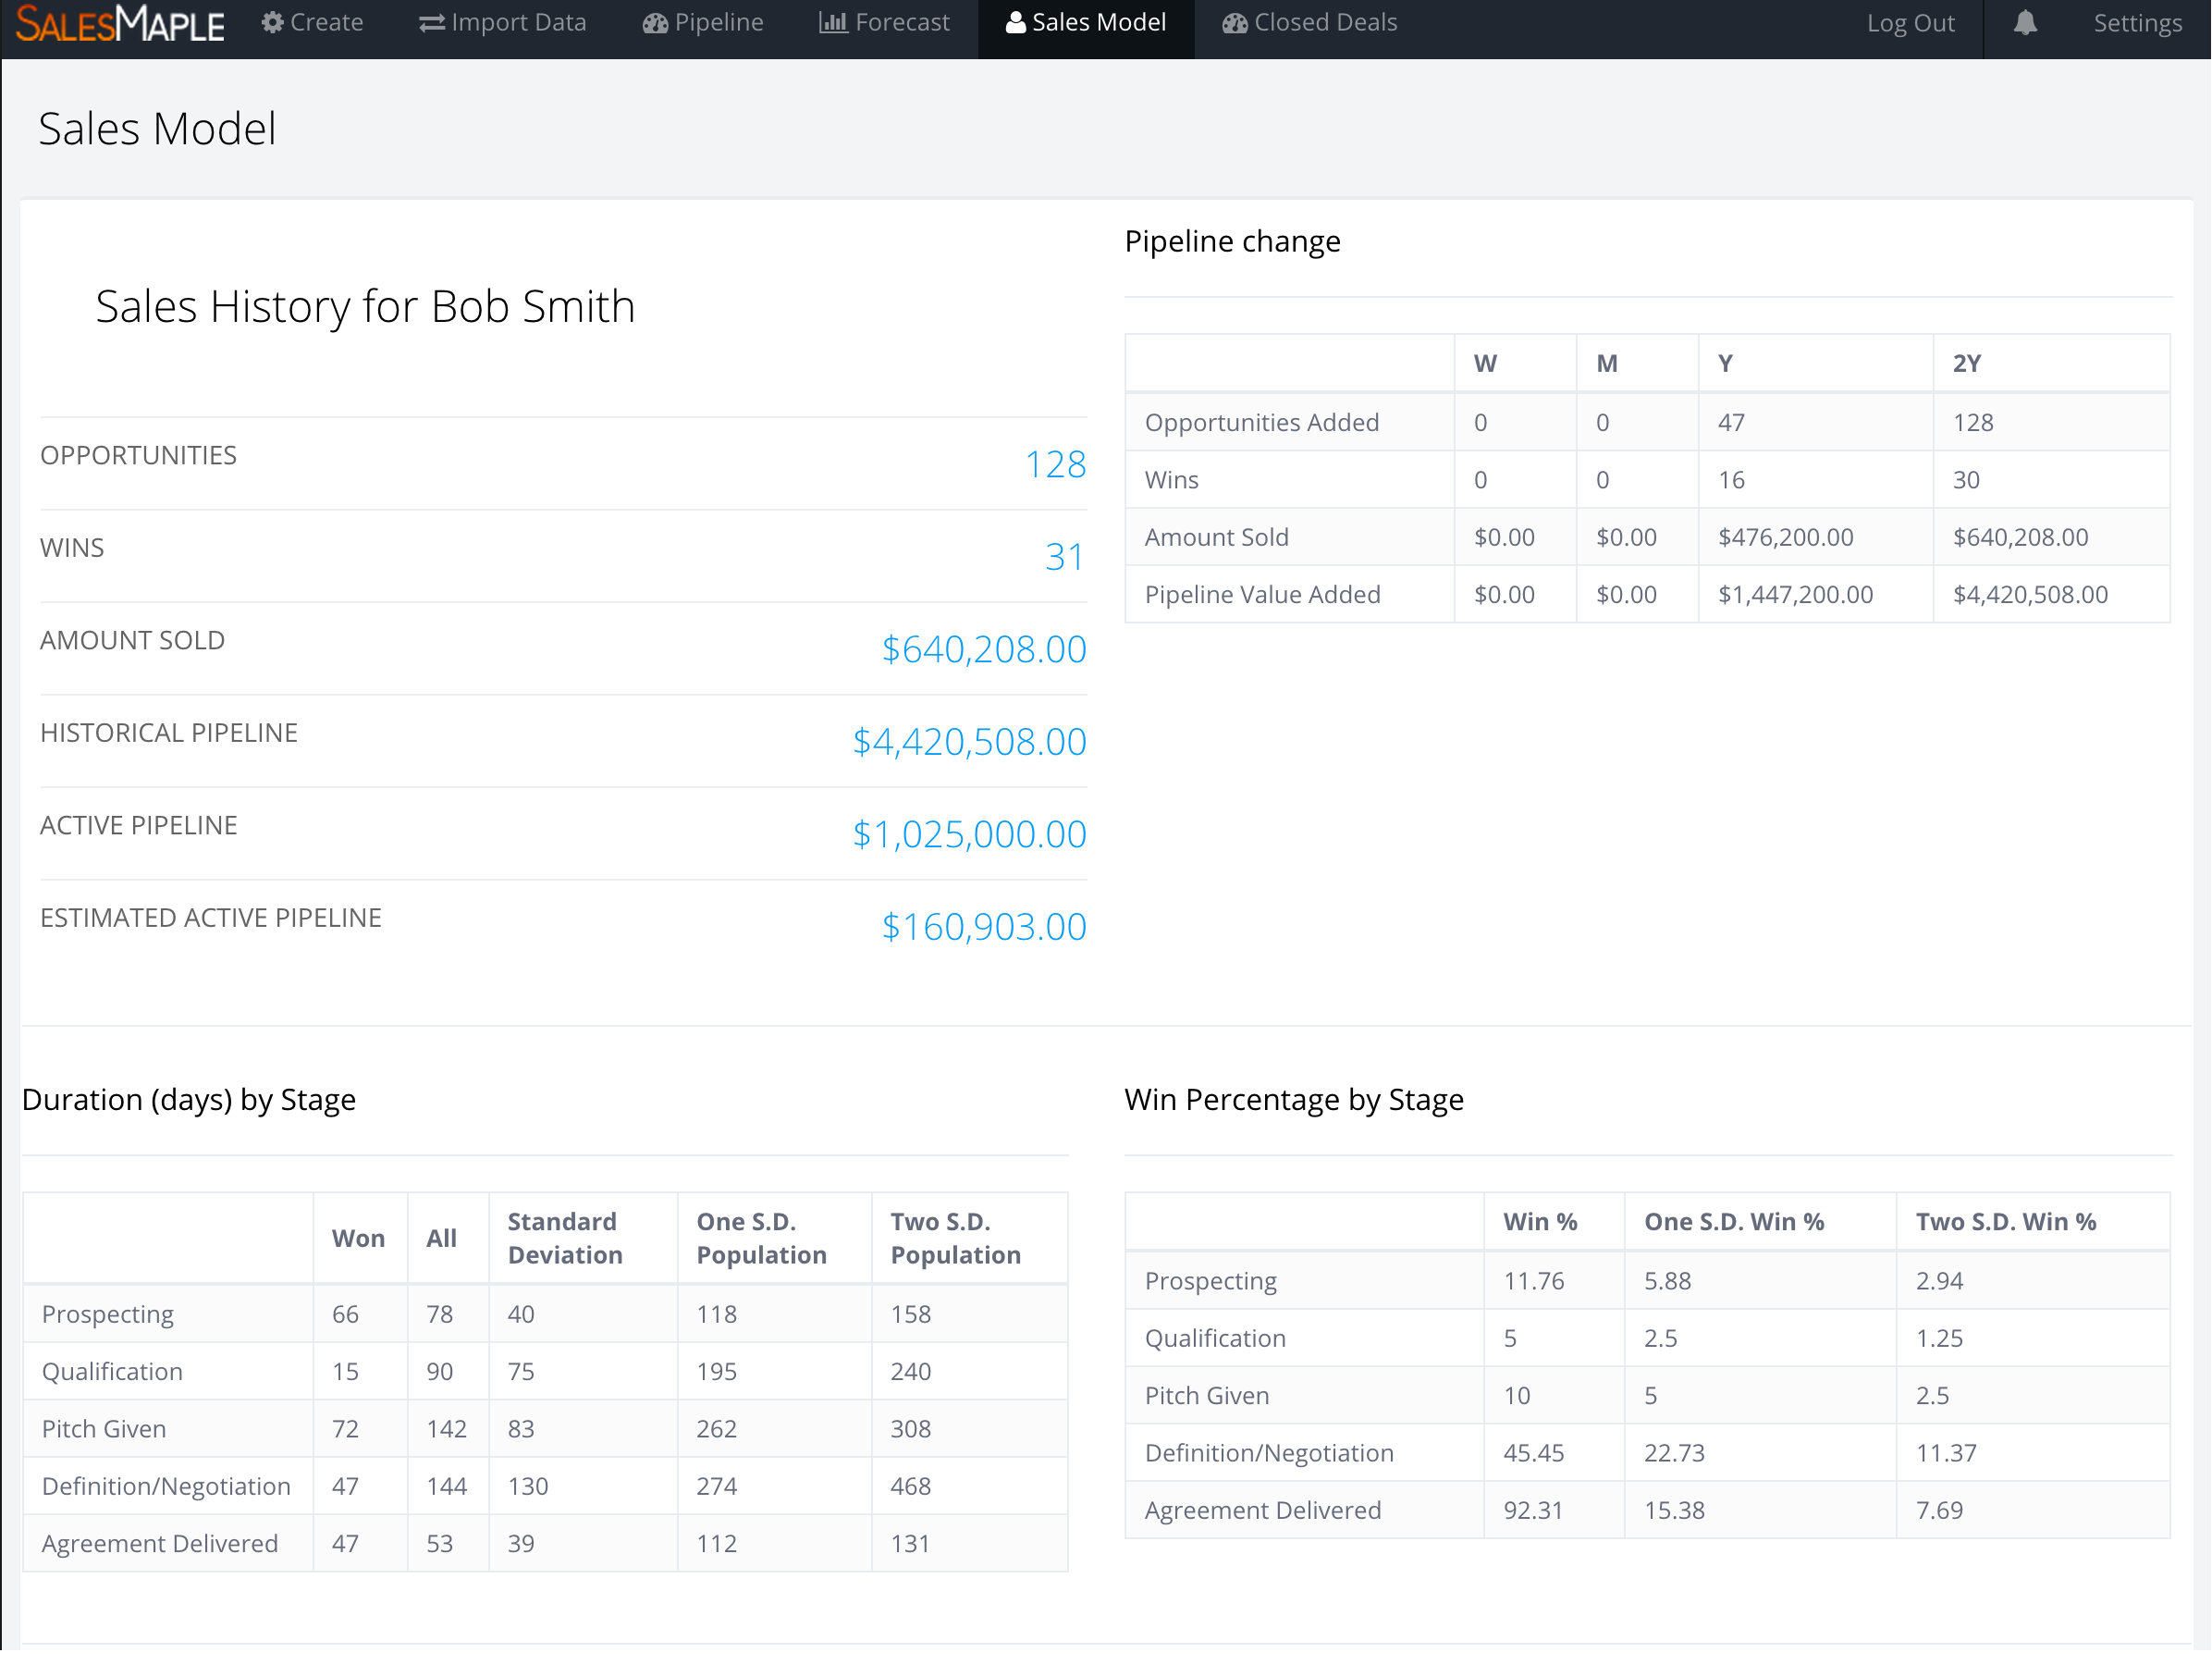Image resolution: width=2212 pixels, height=1665 pixels.
Task: Click the Forecast bar chart icon
Action: (832, 23)
